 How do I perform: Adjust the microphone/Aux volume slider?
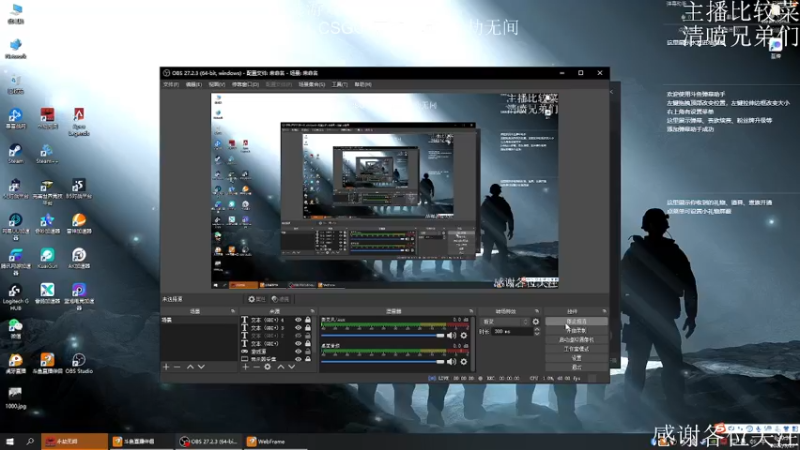click(383, 335)
